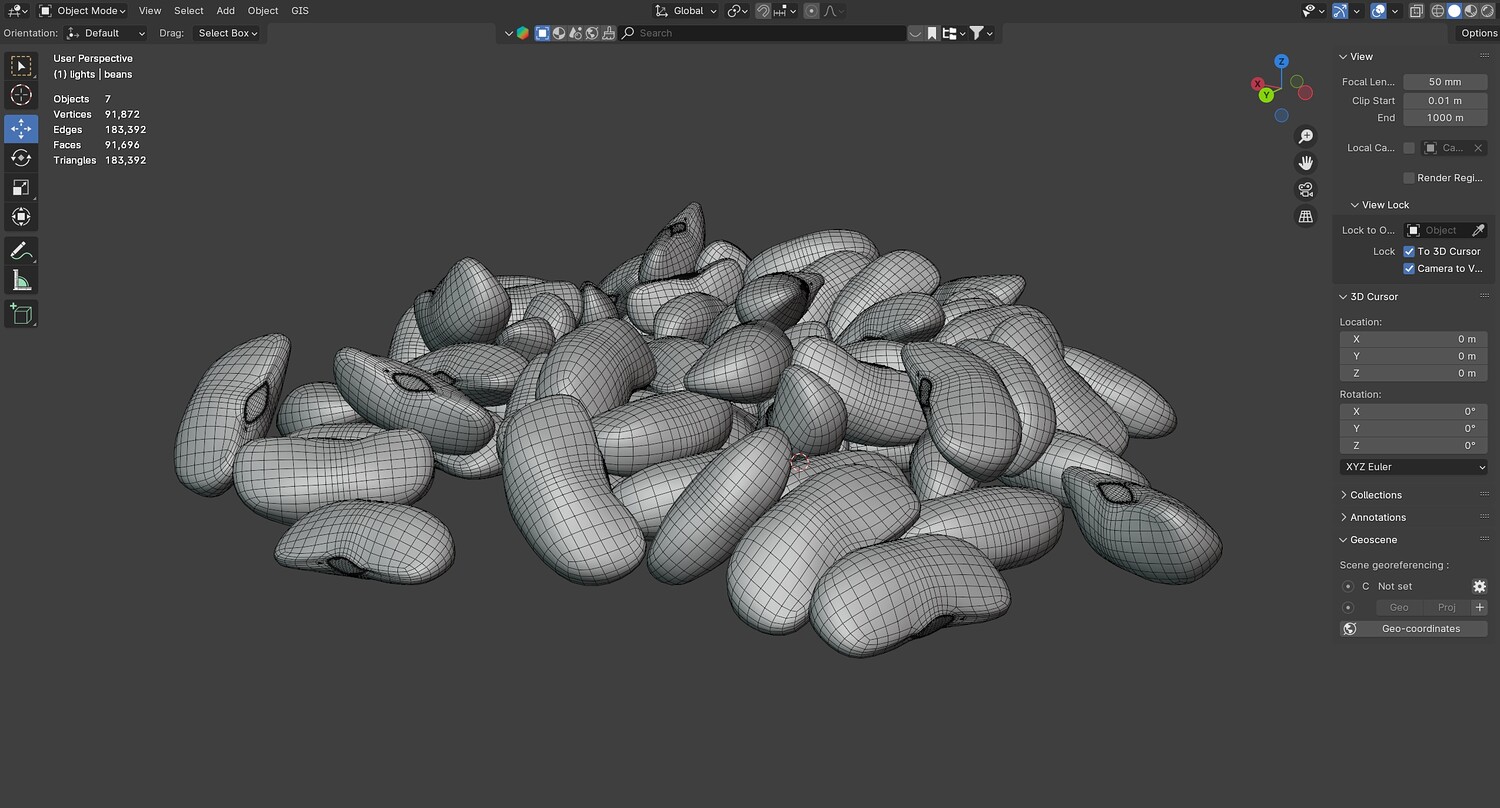Screen dimensions: 1500x808
Task: Open the Default orientation dropdown
Action: [105, 33]
